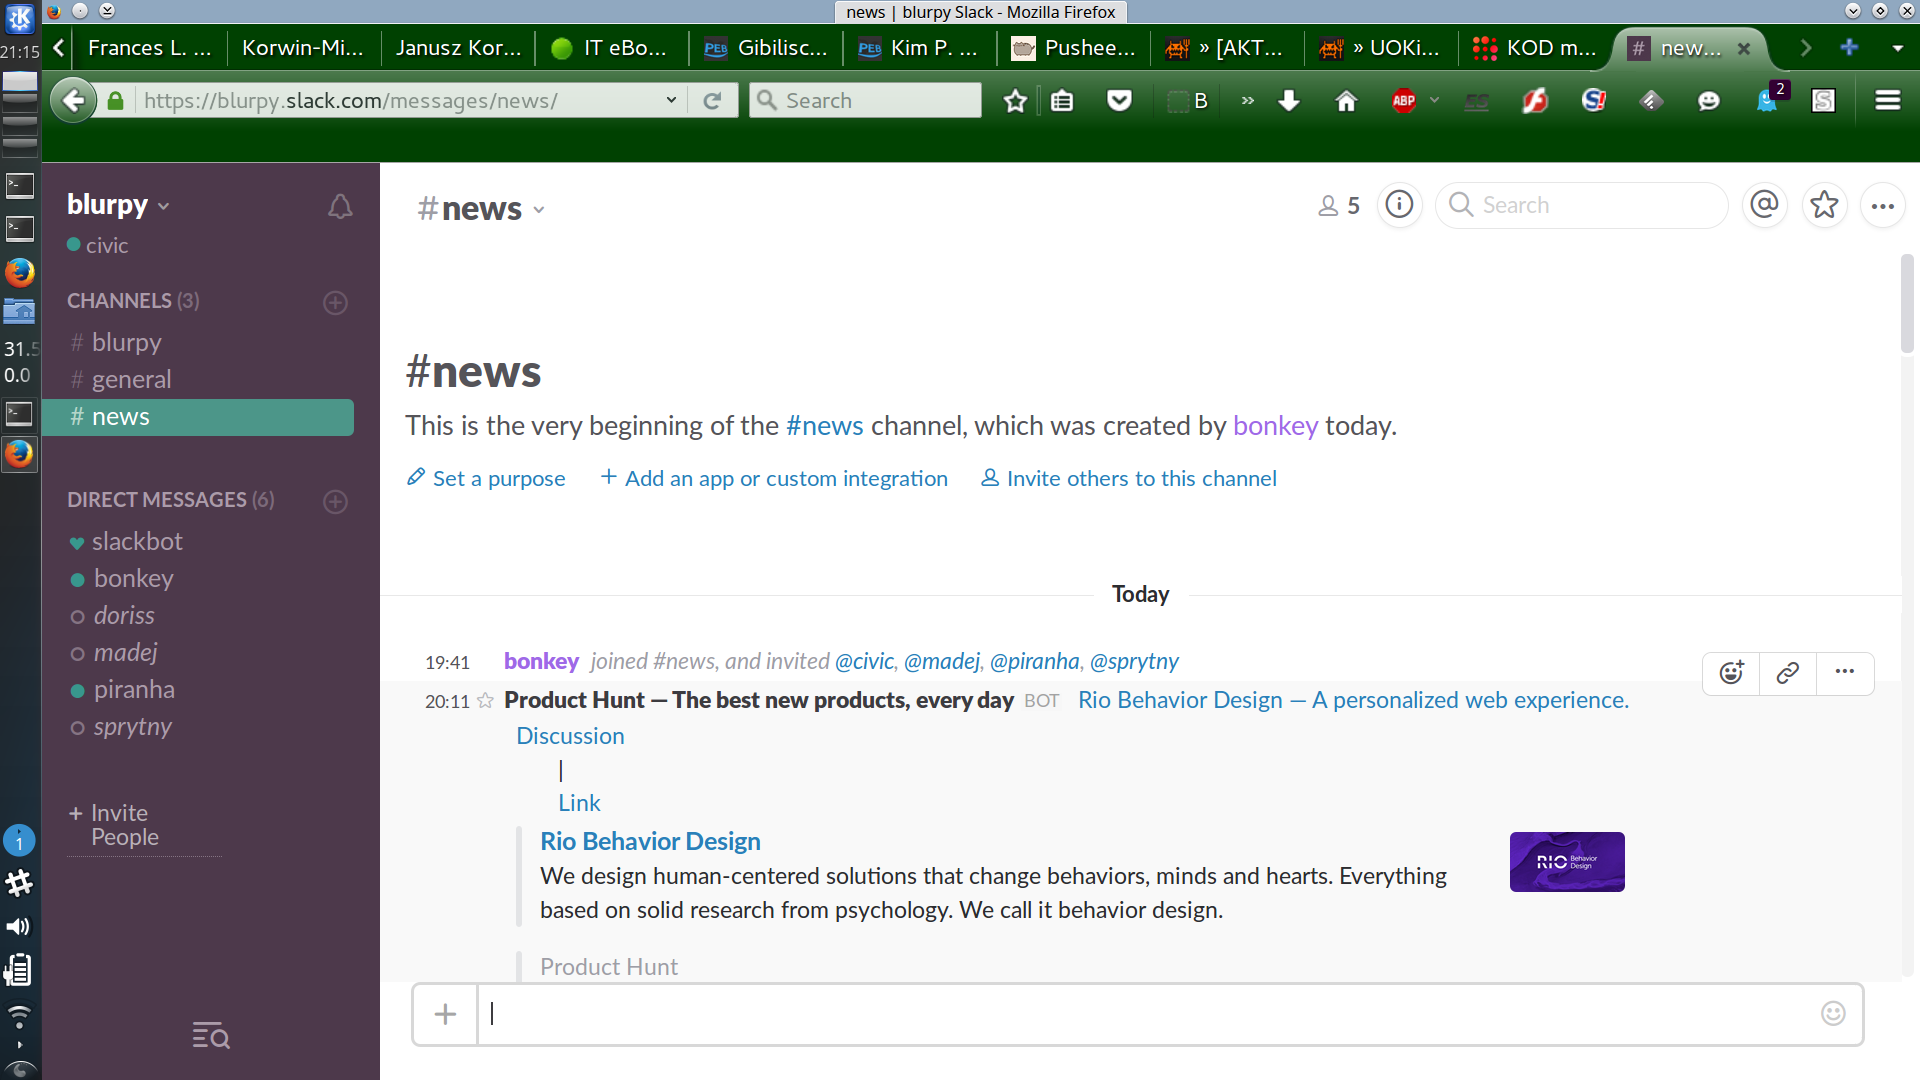Screen dimensions: 1920x1080
Task: Open emoji picker in message box
Action: tap(1833, 1014)
